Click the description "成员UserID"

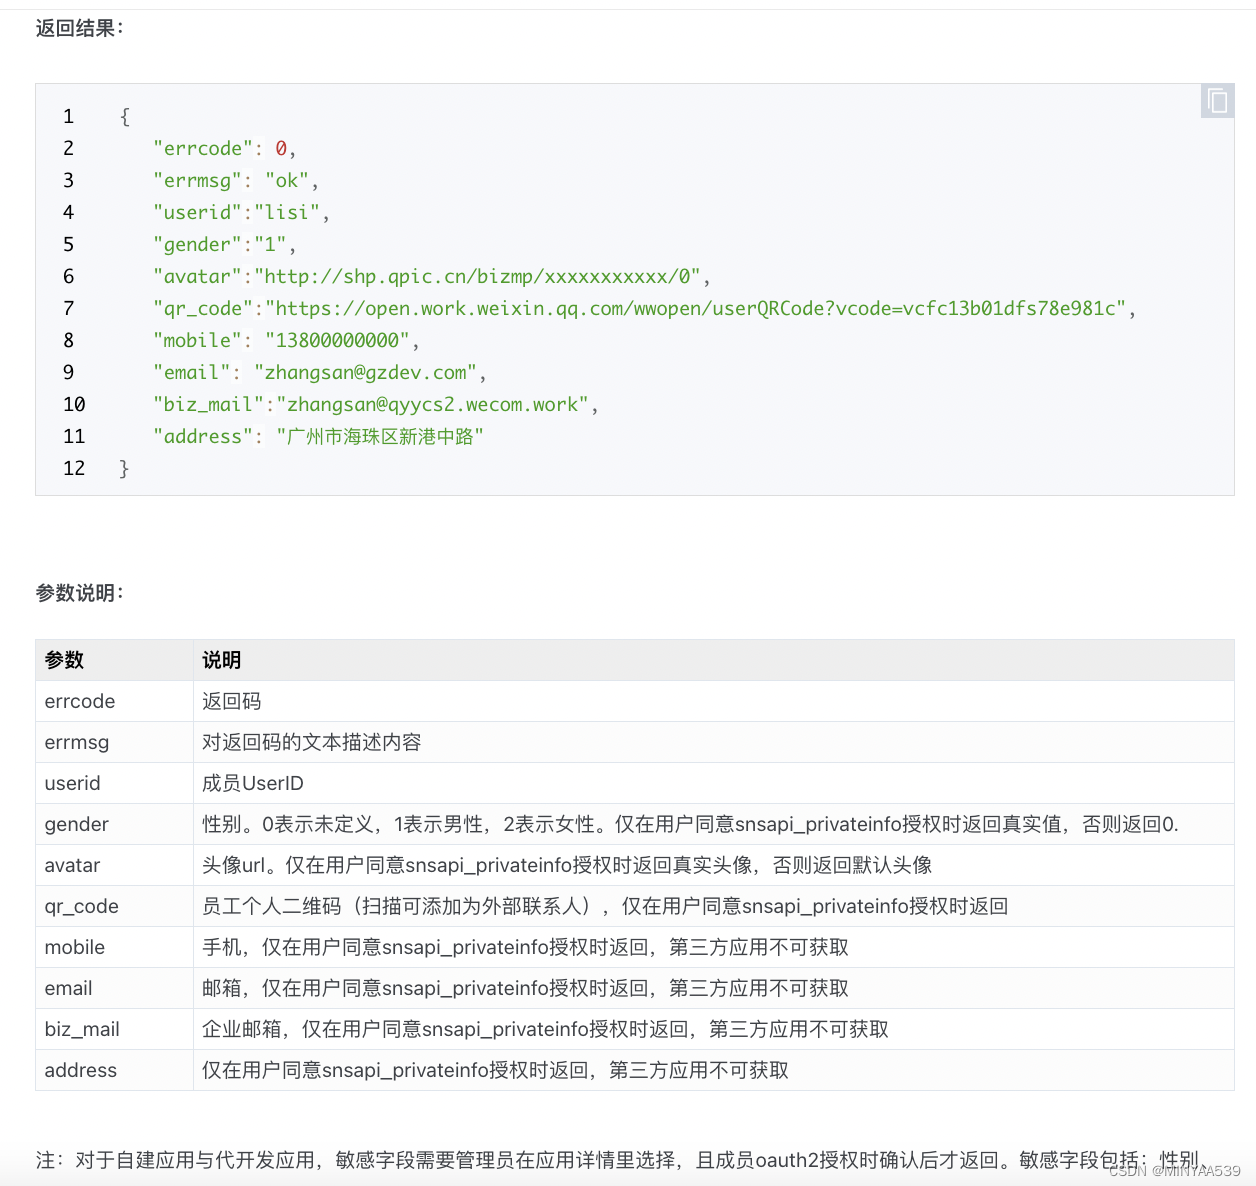[253, 783]
